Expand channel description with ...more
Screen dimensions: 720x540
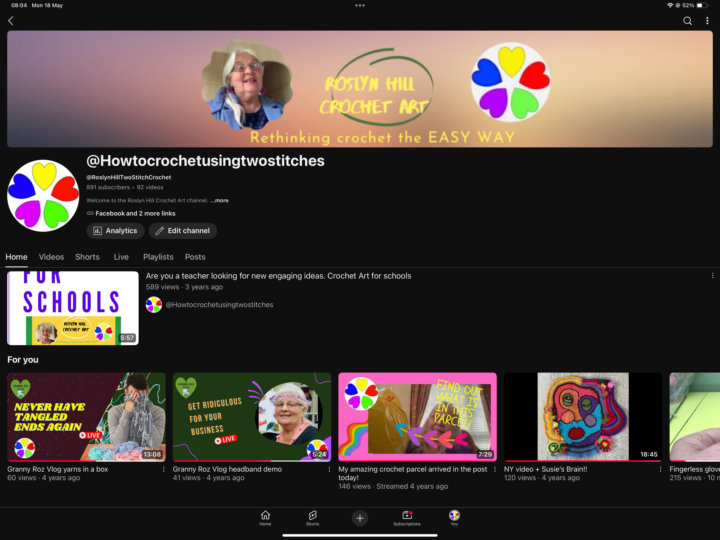pyautogui.click(x=219, y=200)
